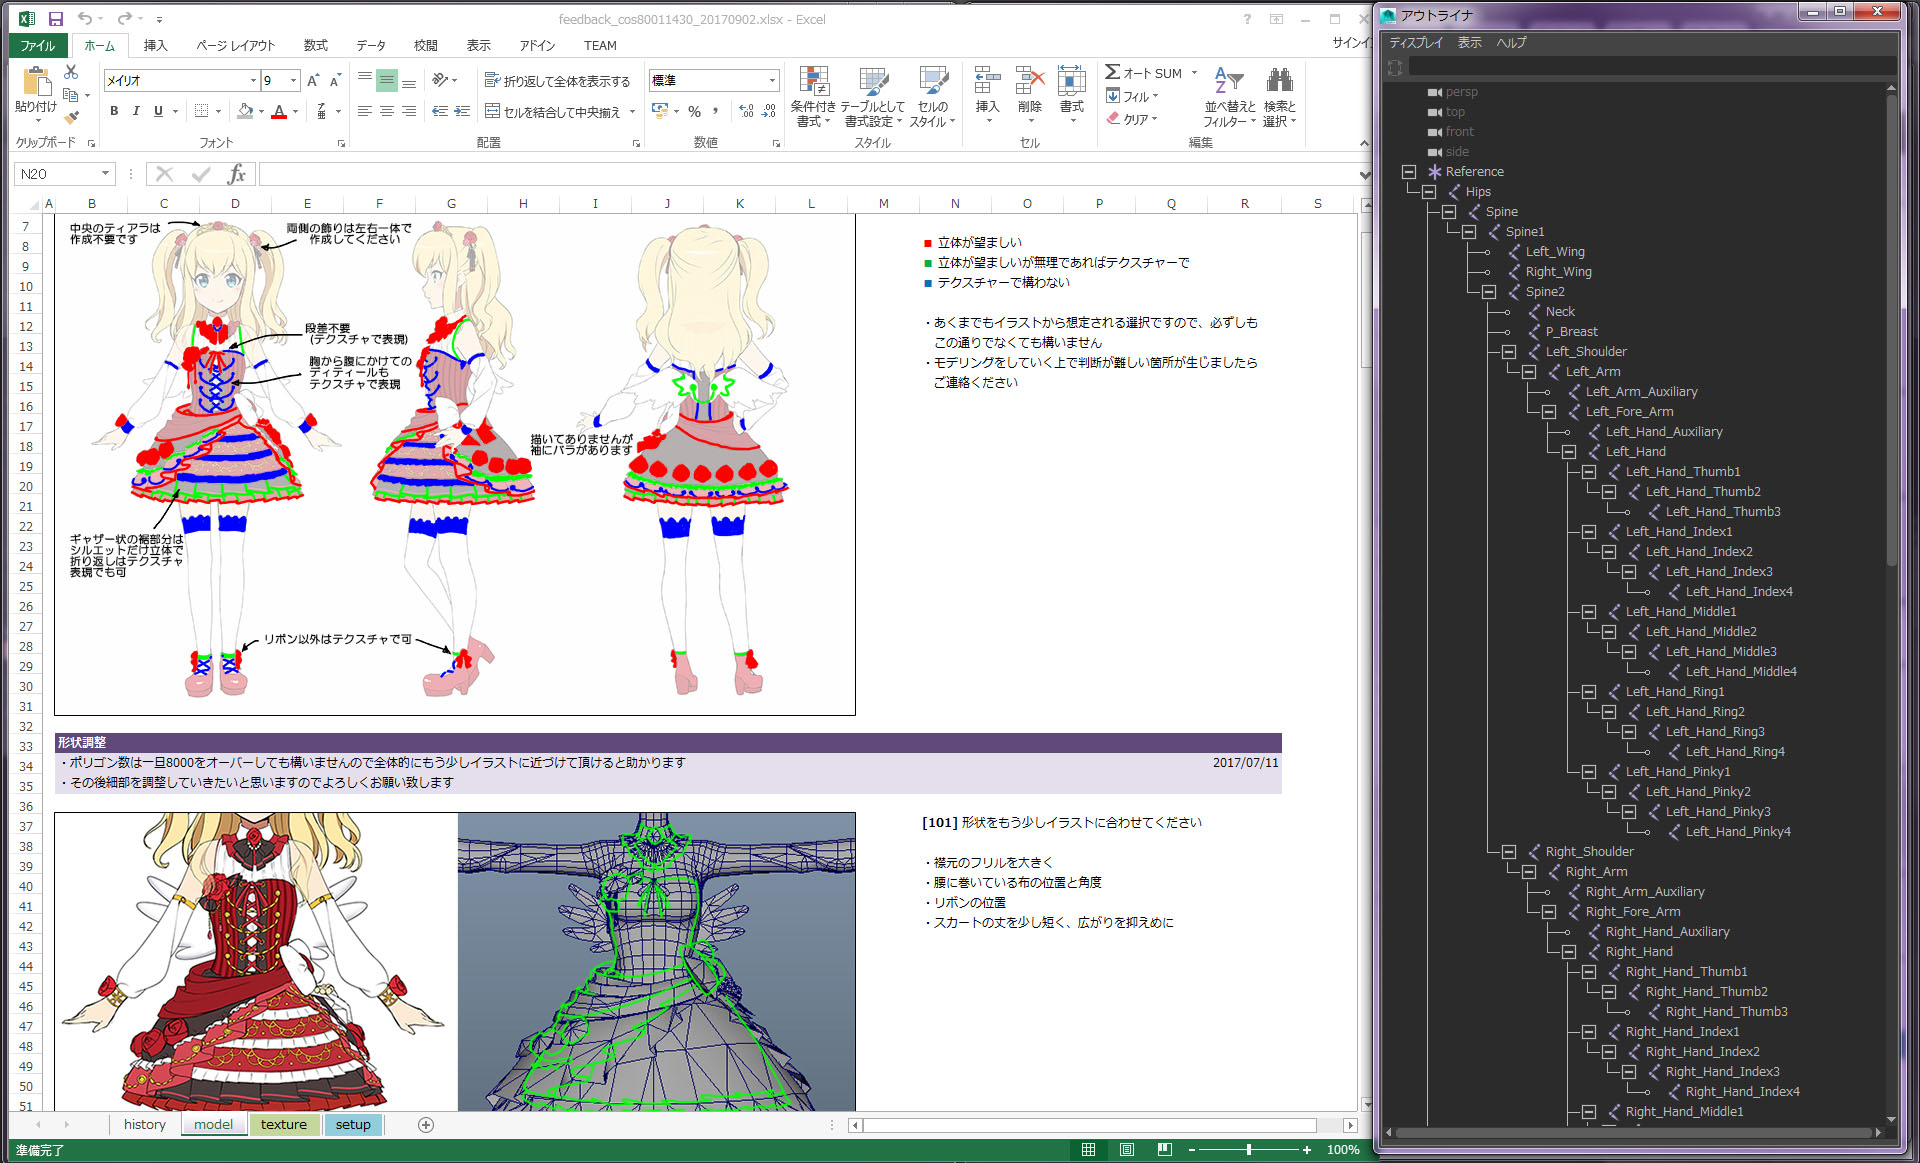Open Conditional Formatting 条件付き書式
Screen dimensions: 1920x1163
pyautogui.click(x=813, y=97)
